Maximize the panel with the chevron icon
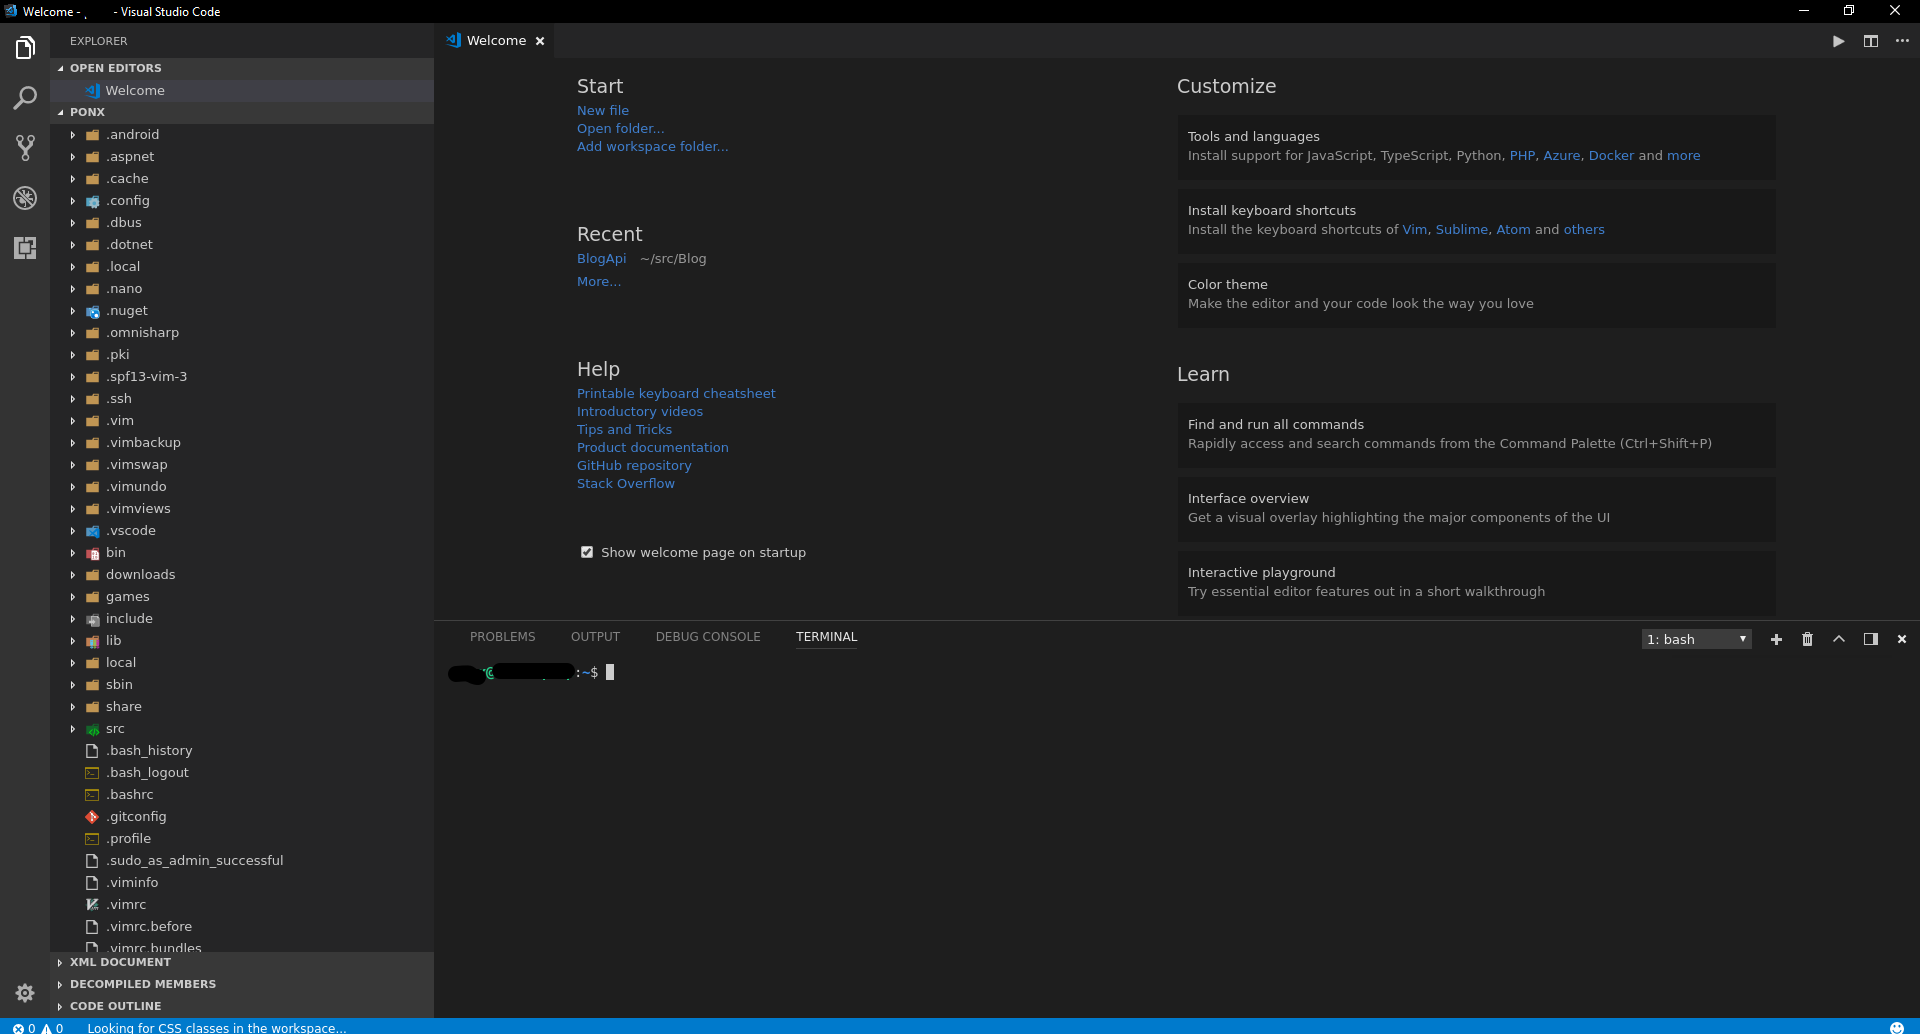This screenshot has width=1920, height=1034. [x=1838, y=639]
